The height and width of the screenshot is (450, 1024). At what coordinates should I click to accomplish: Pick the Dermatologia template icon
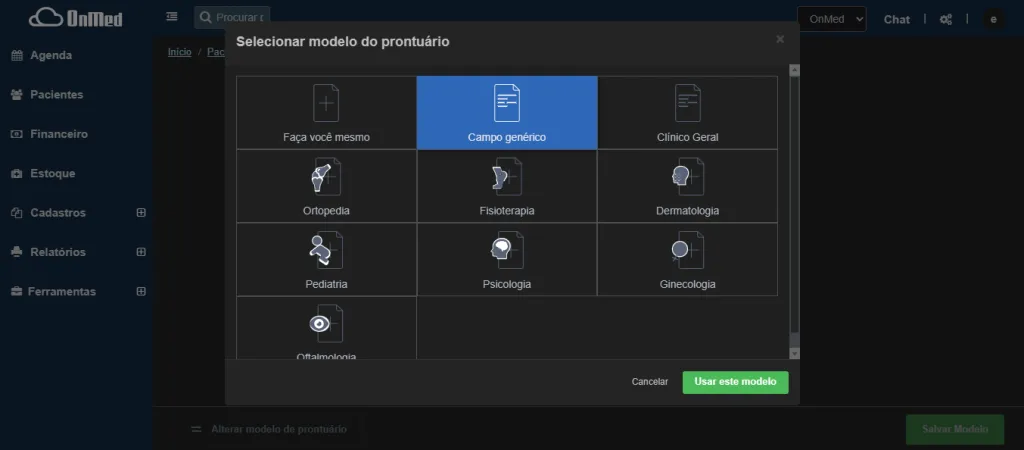[x=687, y=178]
